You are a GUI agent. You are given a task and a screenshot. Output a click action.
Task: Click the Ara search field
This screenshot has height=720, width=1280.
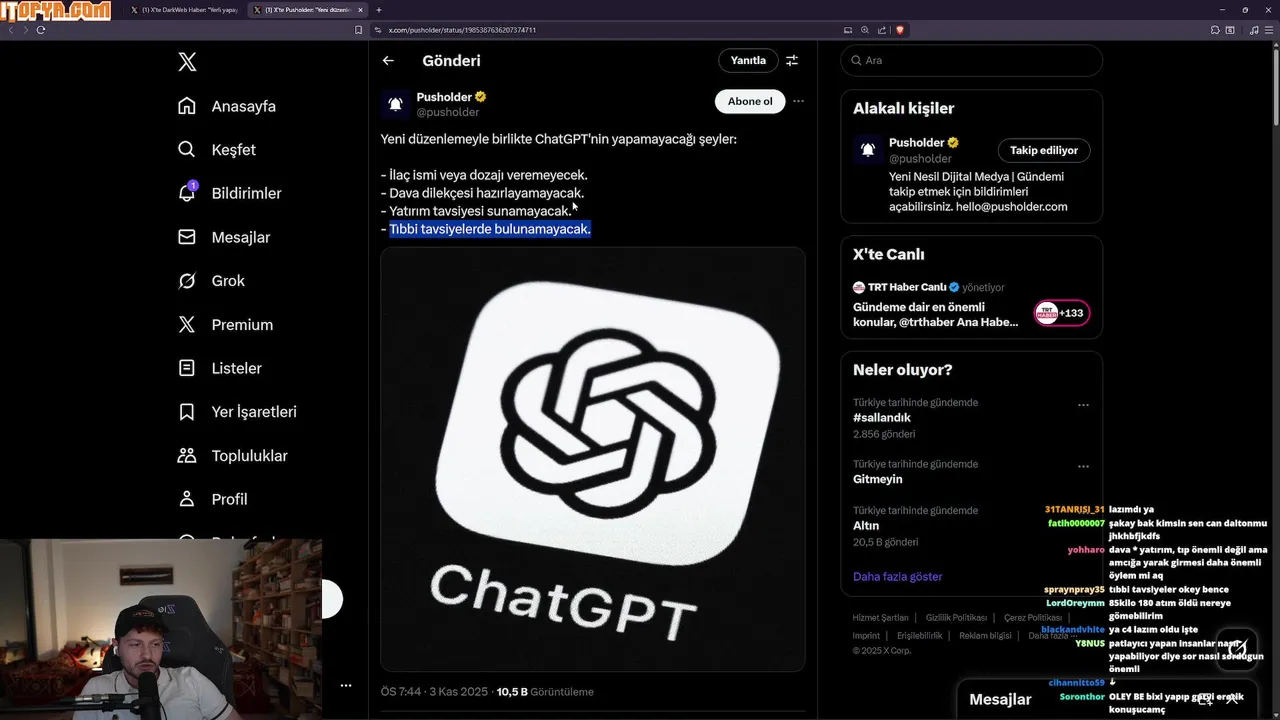971,61
